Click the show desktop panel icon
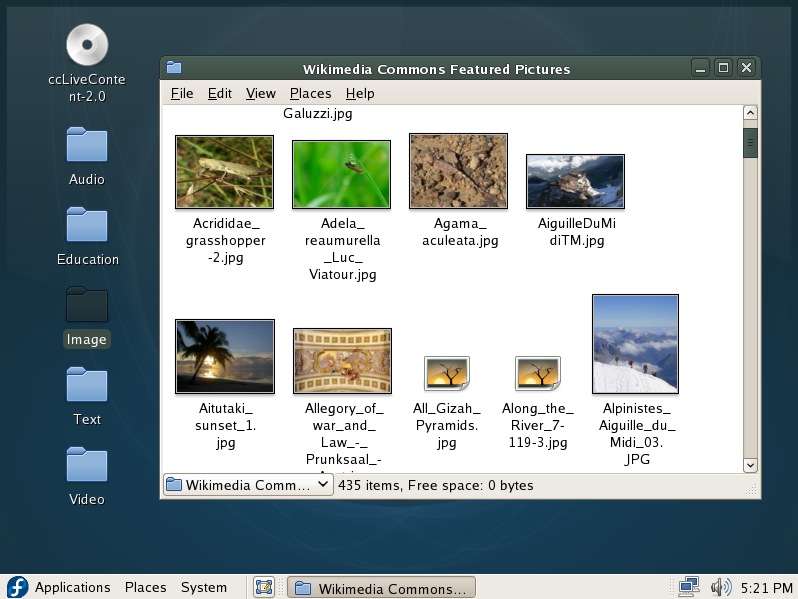The height and width of the screenshot is (599, 798). point(264,587)
